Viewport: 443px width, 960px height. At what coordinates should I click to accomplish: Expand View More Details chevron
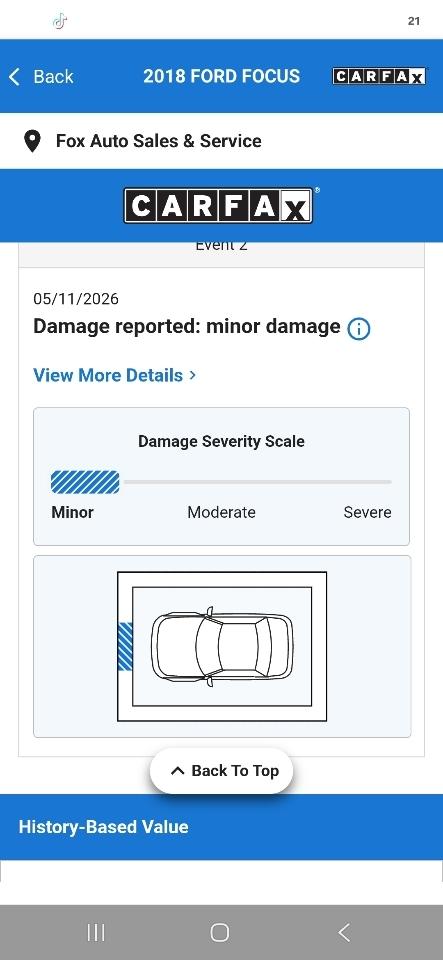click(193, 375)
